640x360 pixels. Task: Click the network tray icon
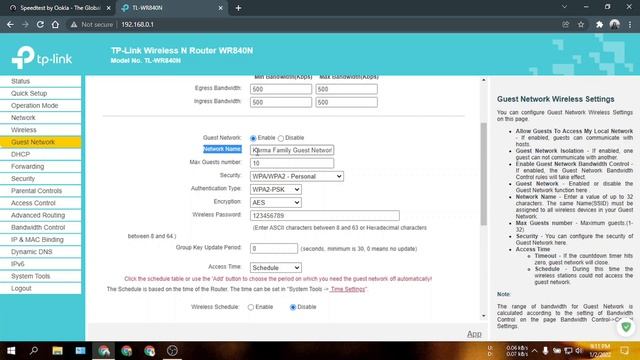pos(568,351)
